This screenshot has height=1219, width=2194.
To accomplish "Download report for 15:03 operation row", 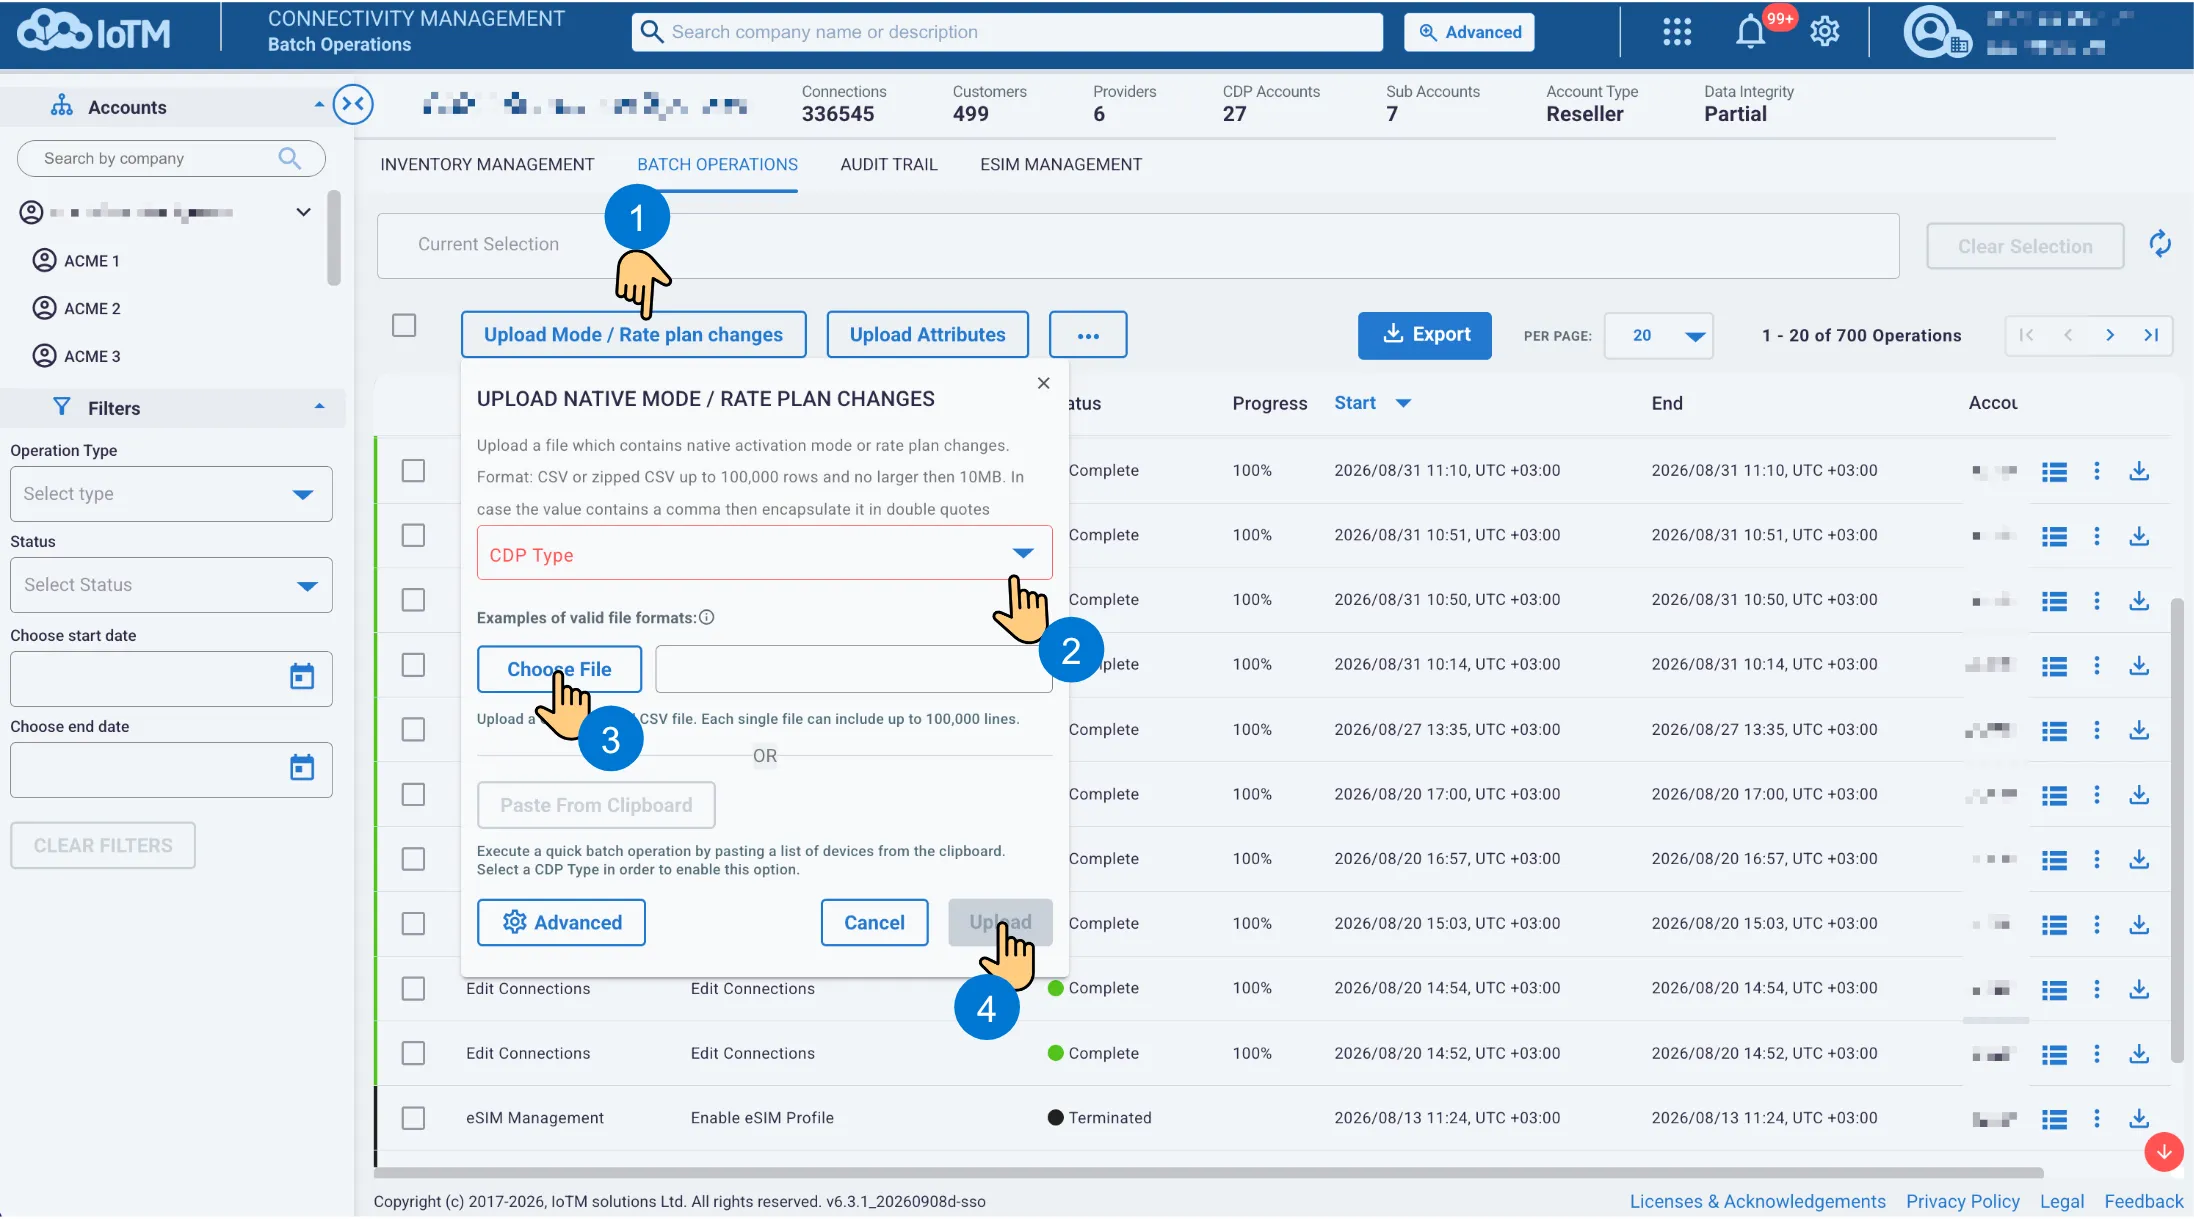I will 2139,924.
